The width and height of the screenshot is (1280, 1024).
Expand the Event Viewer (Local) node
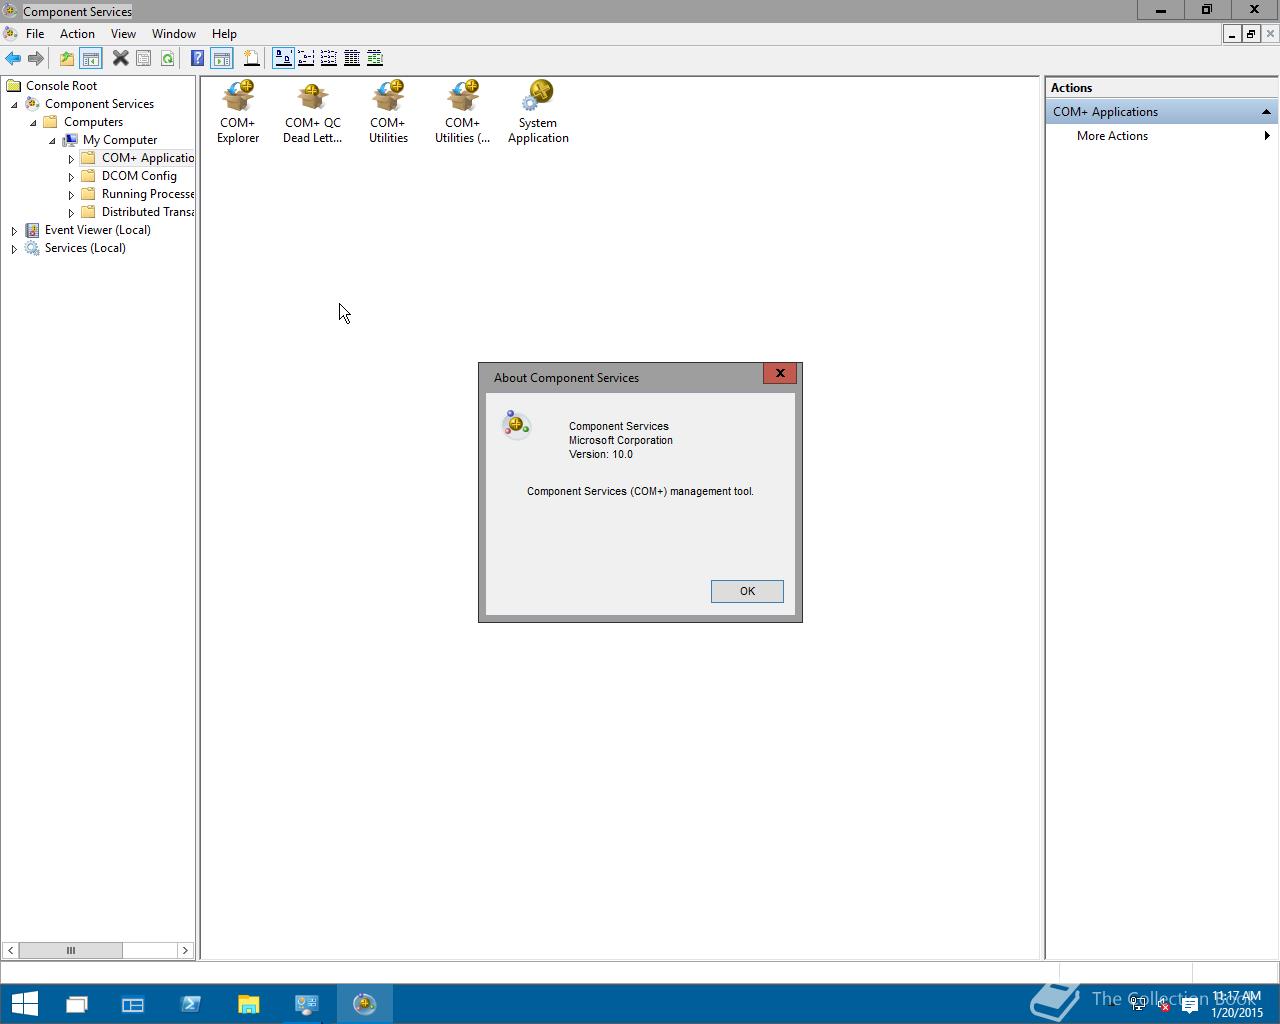14,231
